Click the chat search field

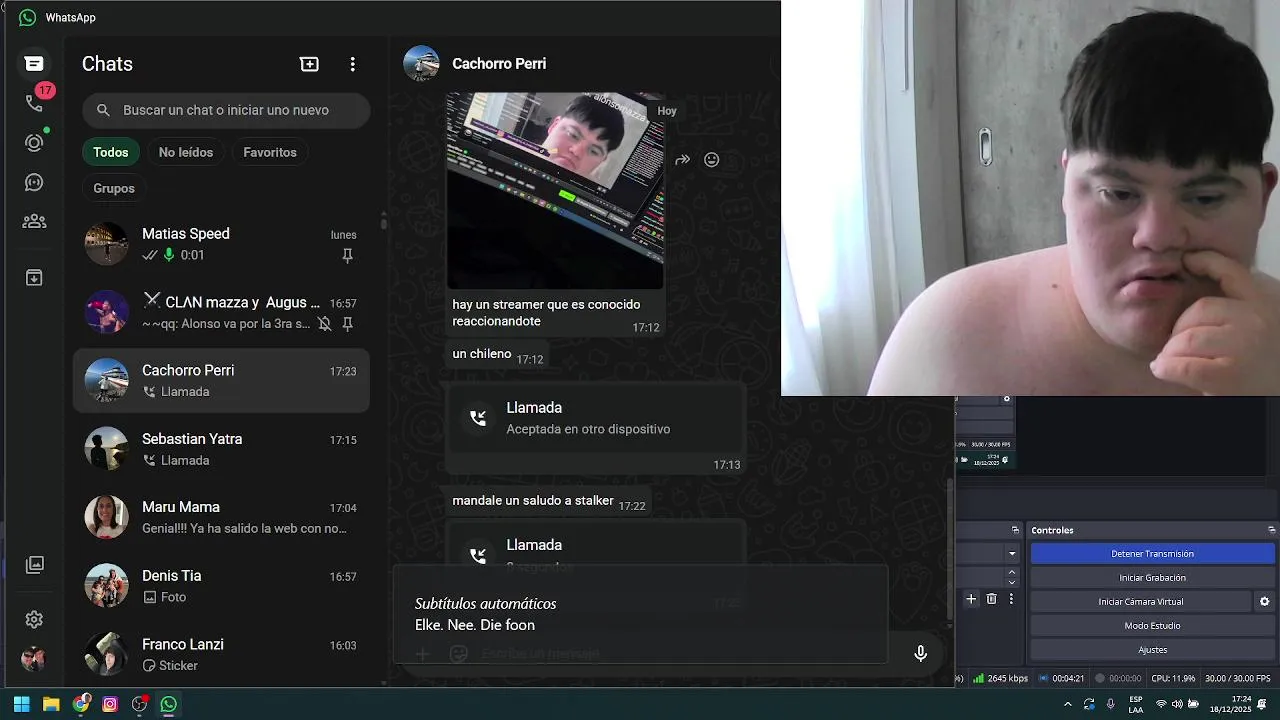pyautogui.click(x=226, y=110)
